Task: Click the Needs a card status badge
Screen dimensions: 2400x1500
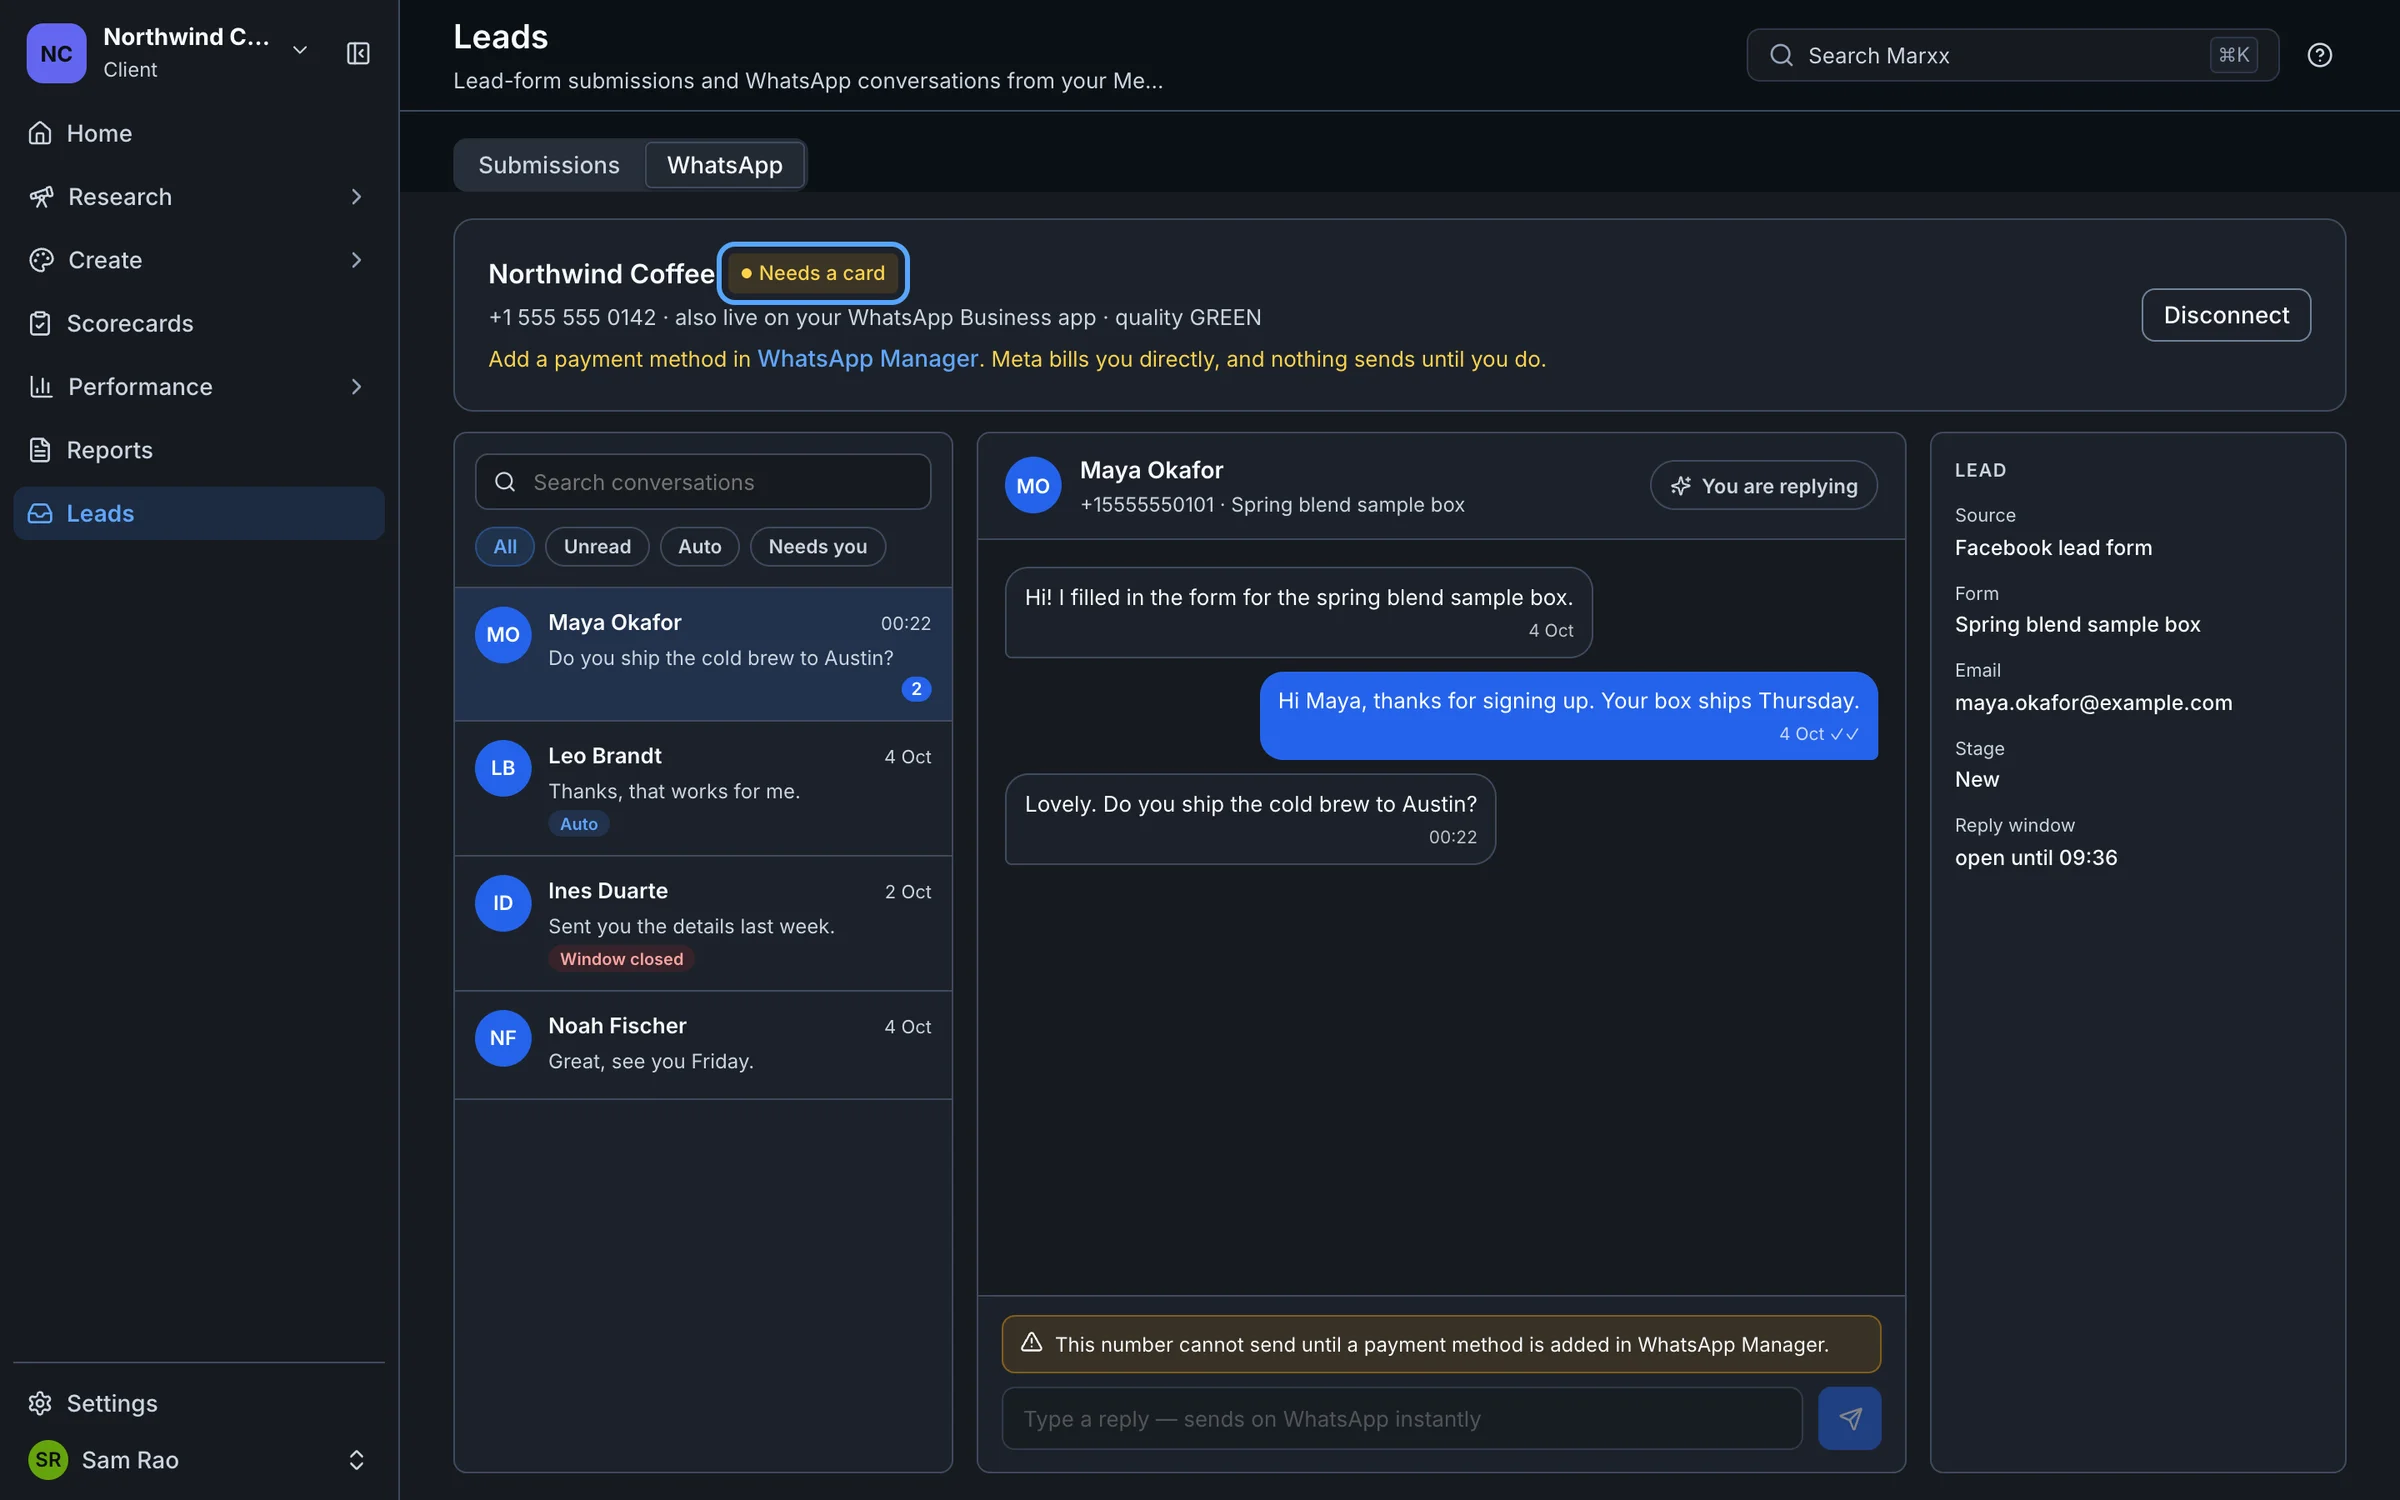Action: [x=813, y=273]
